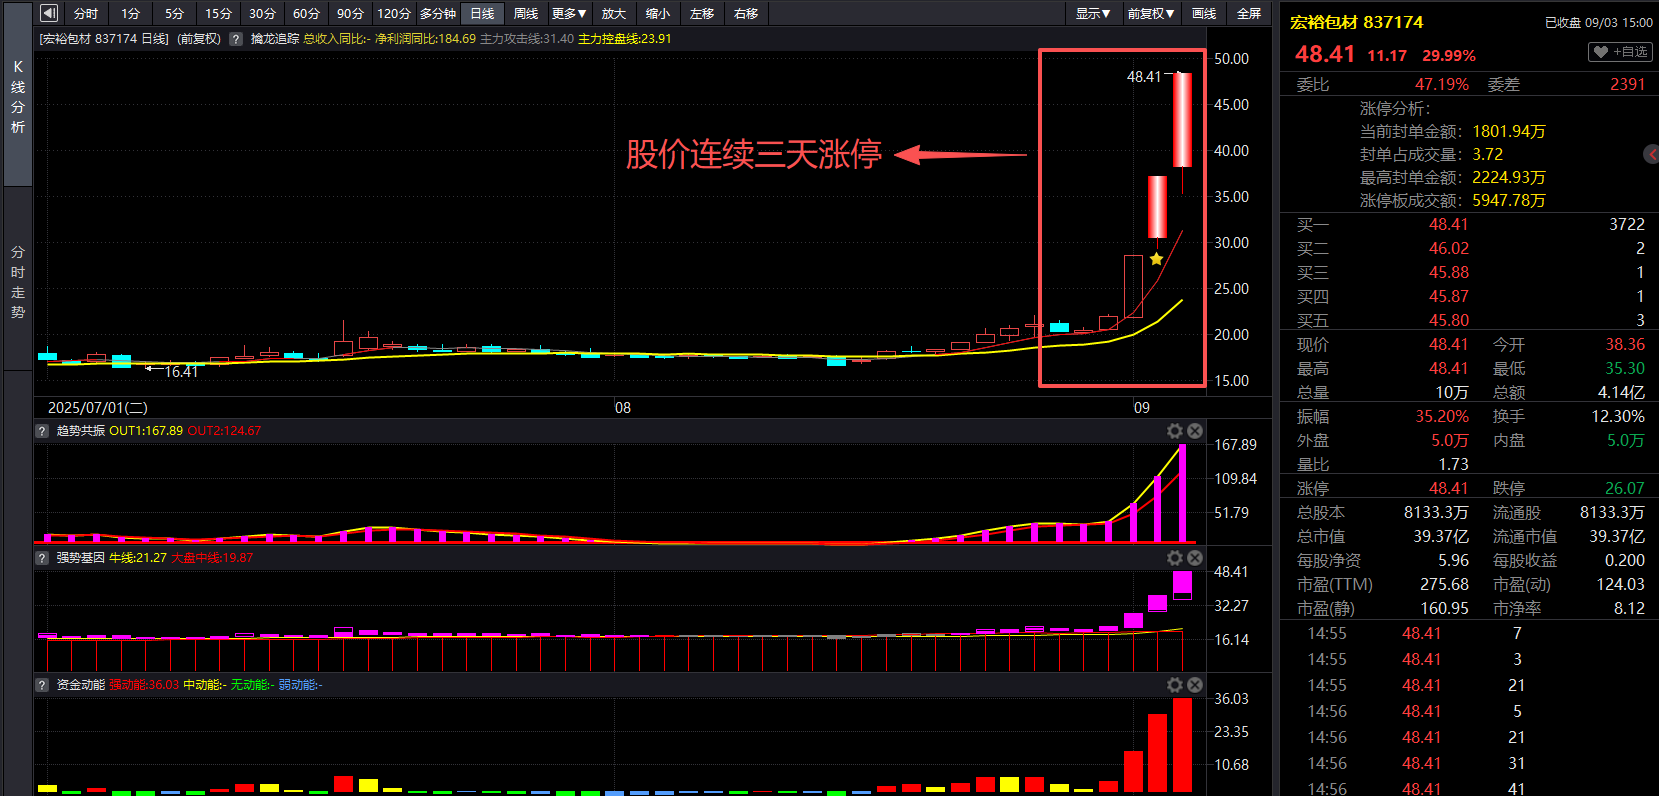Screen dimensions: 1659x796
Task: Click the 今开 value 38.36
Action: click(x=1625, y=345)
